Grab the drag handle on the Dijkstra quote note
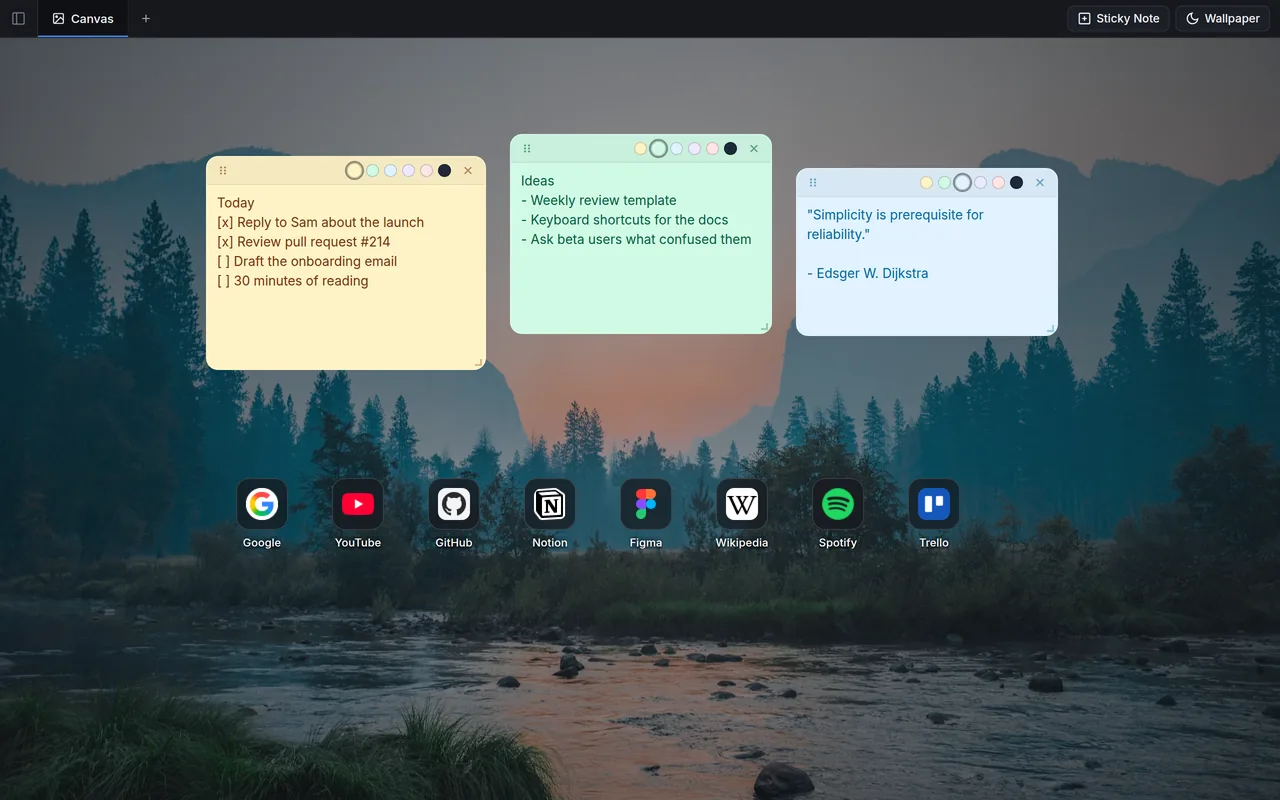Image resolution: width=1280 pixels, height=800 pixels. (813, 183)
